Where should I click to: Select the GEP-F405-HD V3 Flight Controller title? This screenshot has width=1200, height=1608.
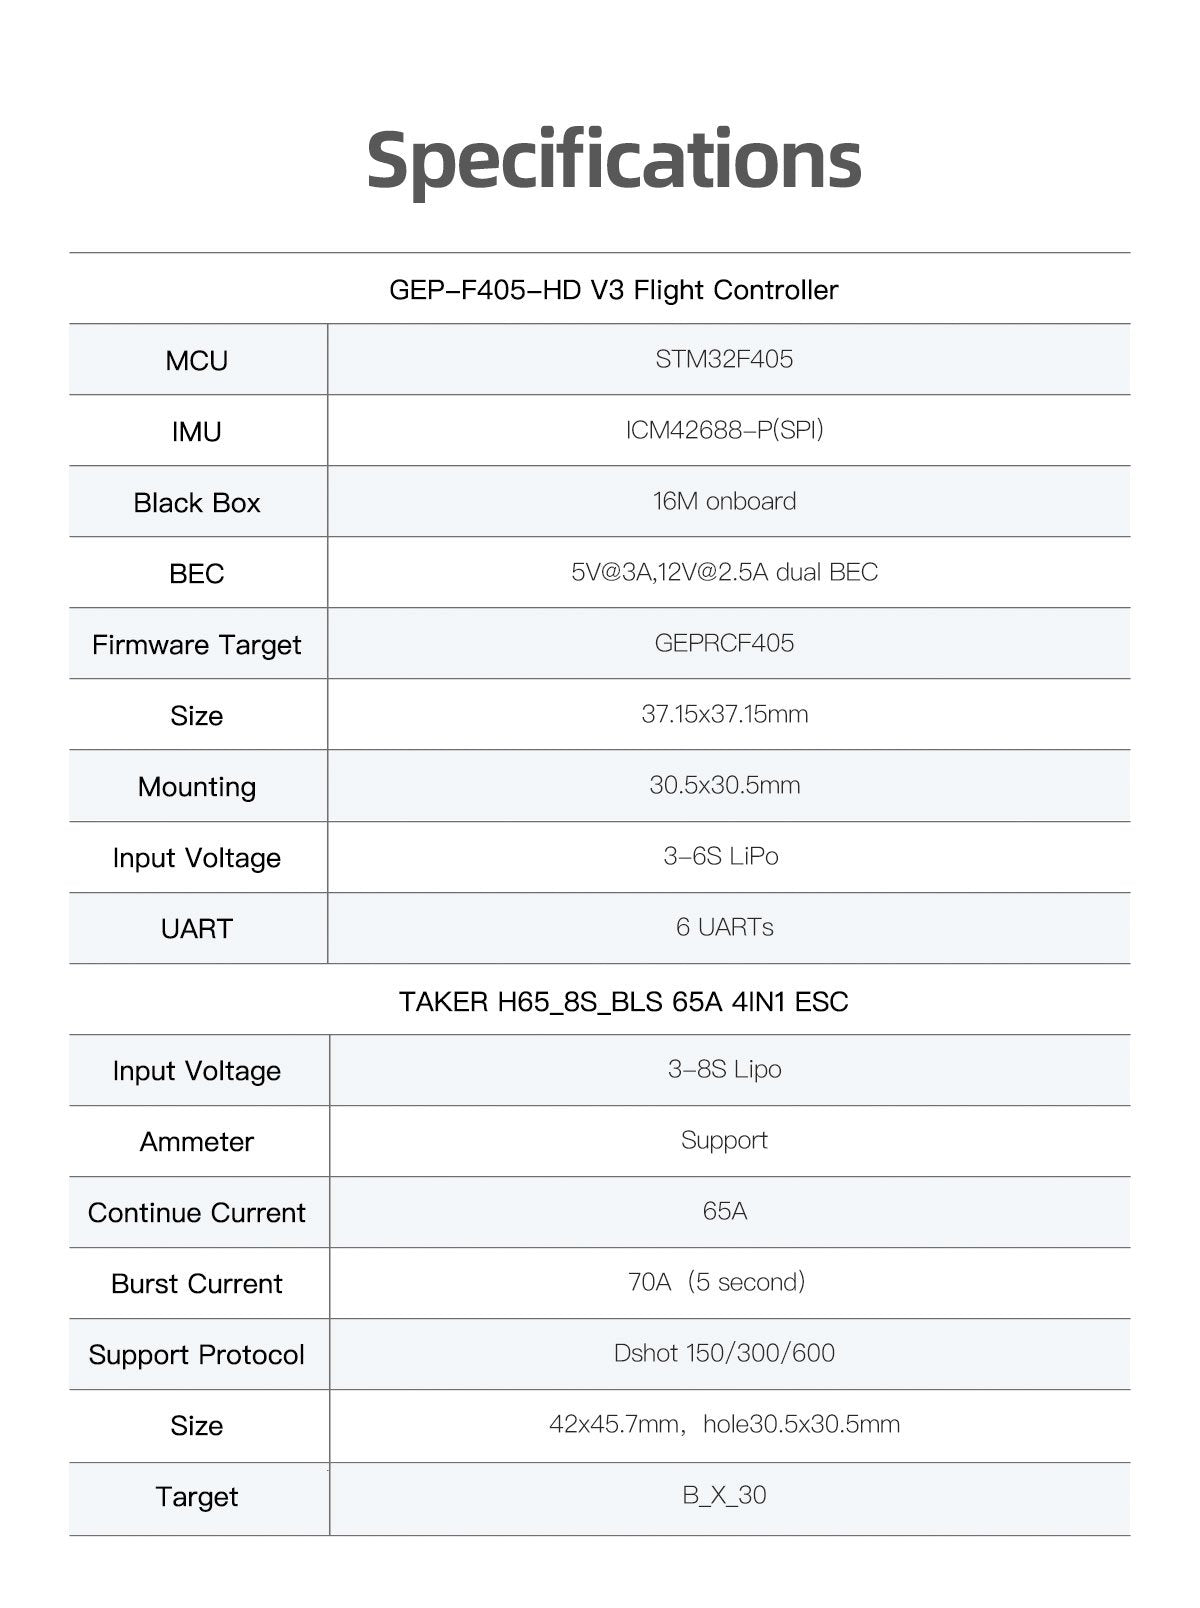pos(613,290)
